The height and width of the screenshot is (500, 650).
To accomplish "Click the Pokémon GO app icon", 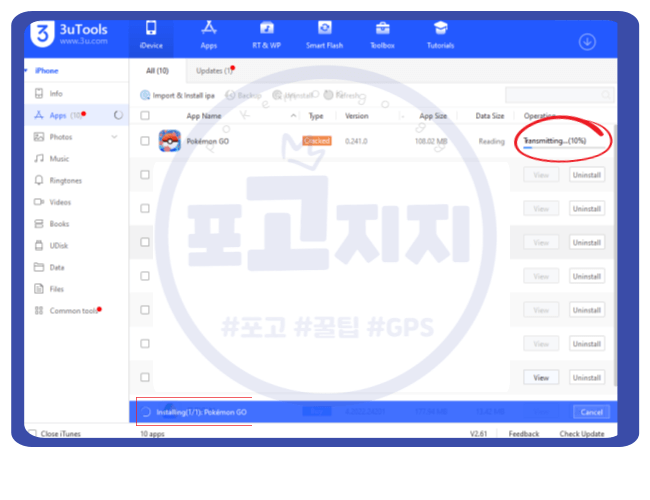I will [x=170, y=141].
